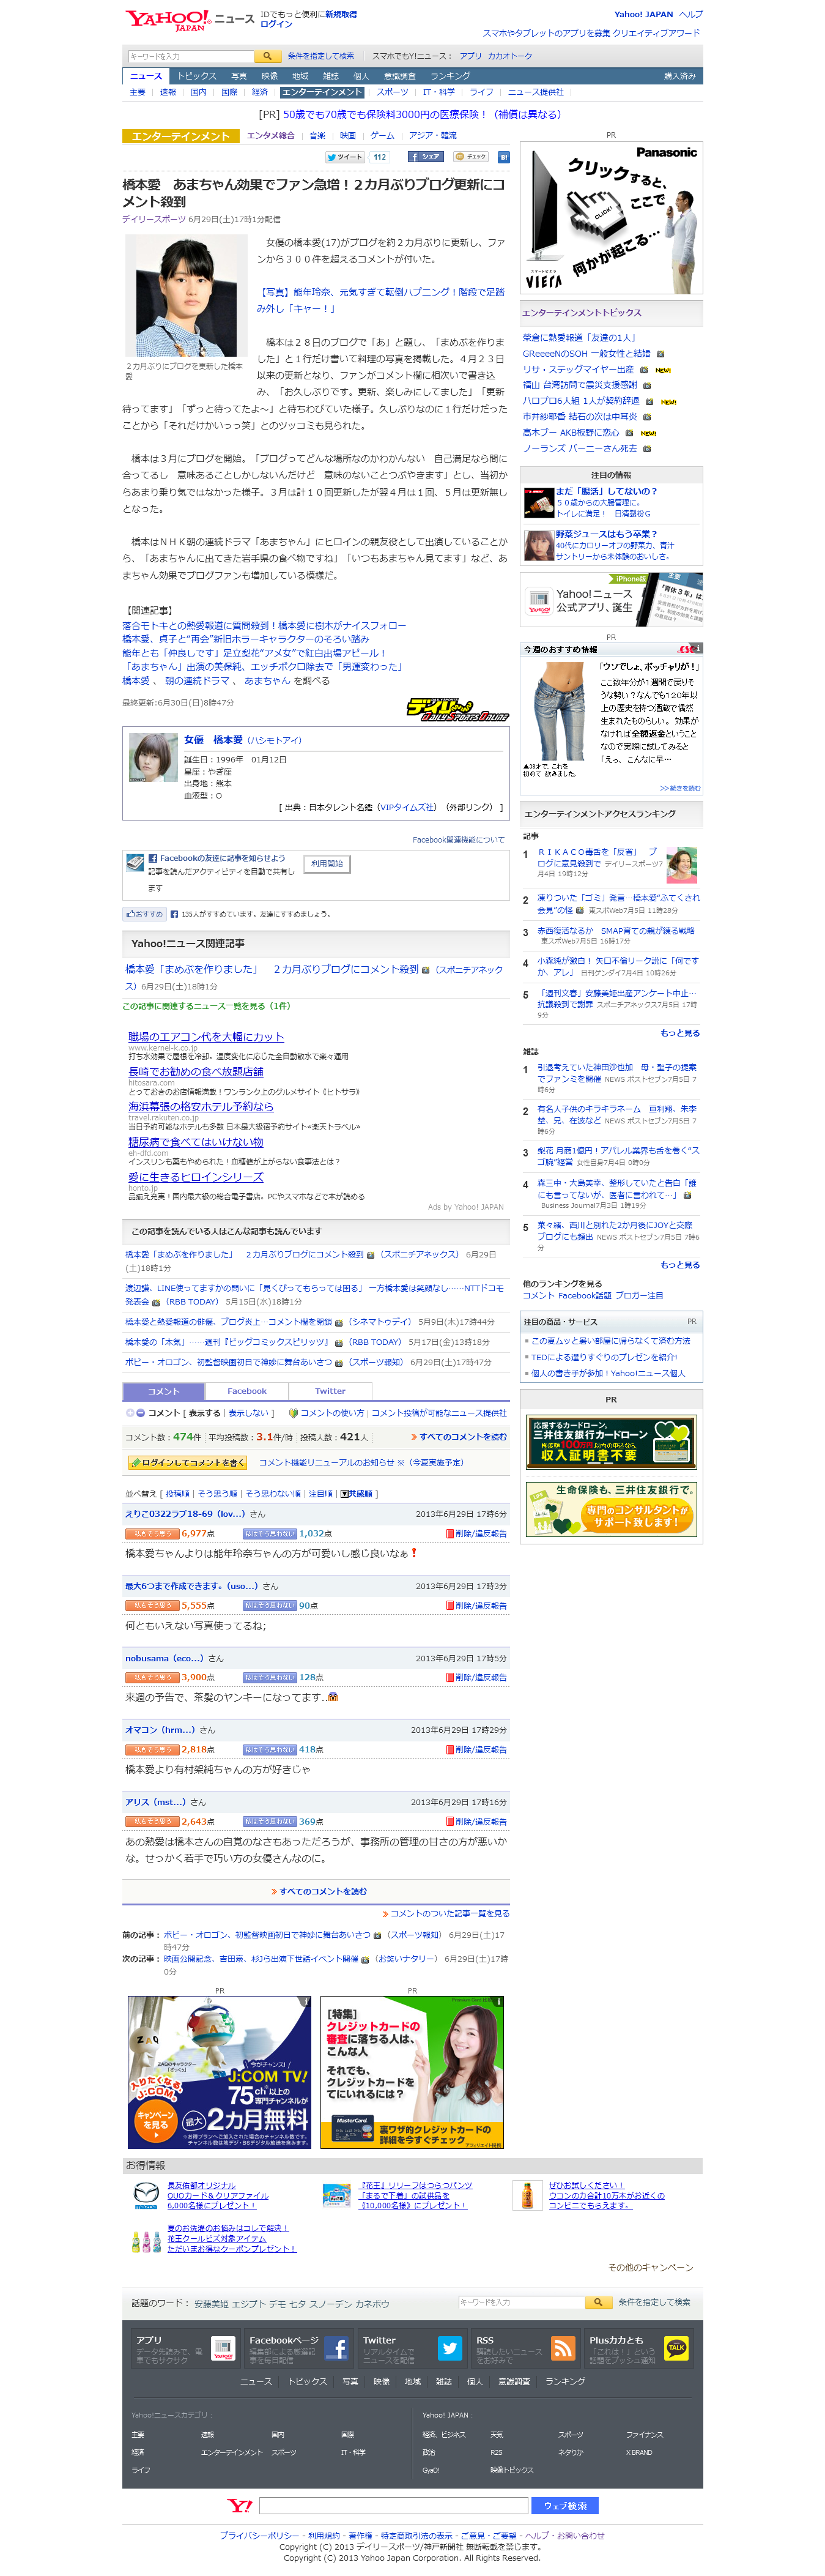This screenshot has width=825, height=2576.
Task: Click the Facebook おすすめ recommend button
Action: pos(144,914)
